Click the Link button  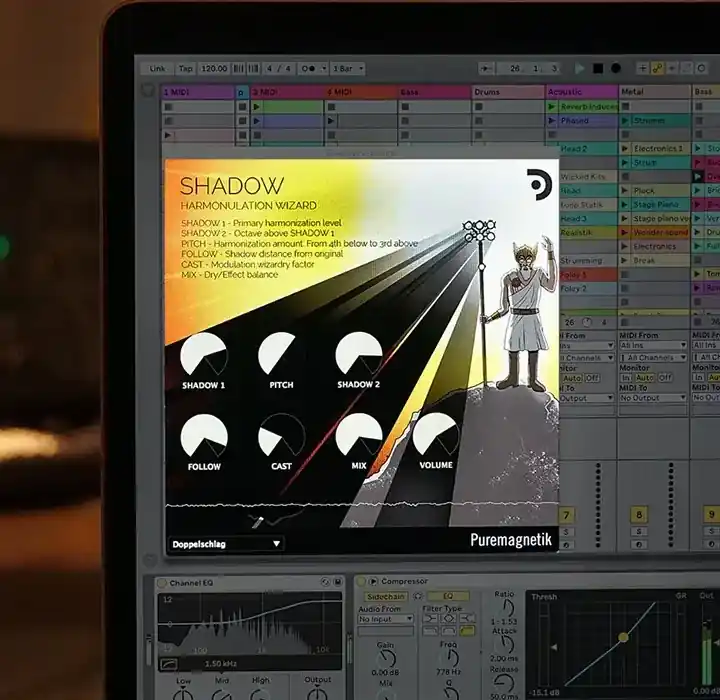click(x=157, y=68)
